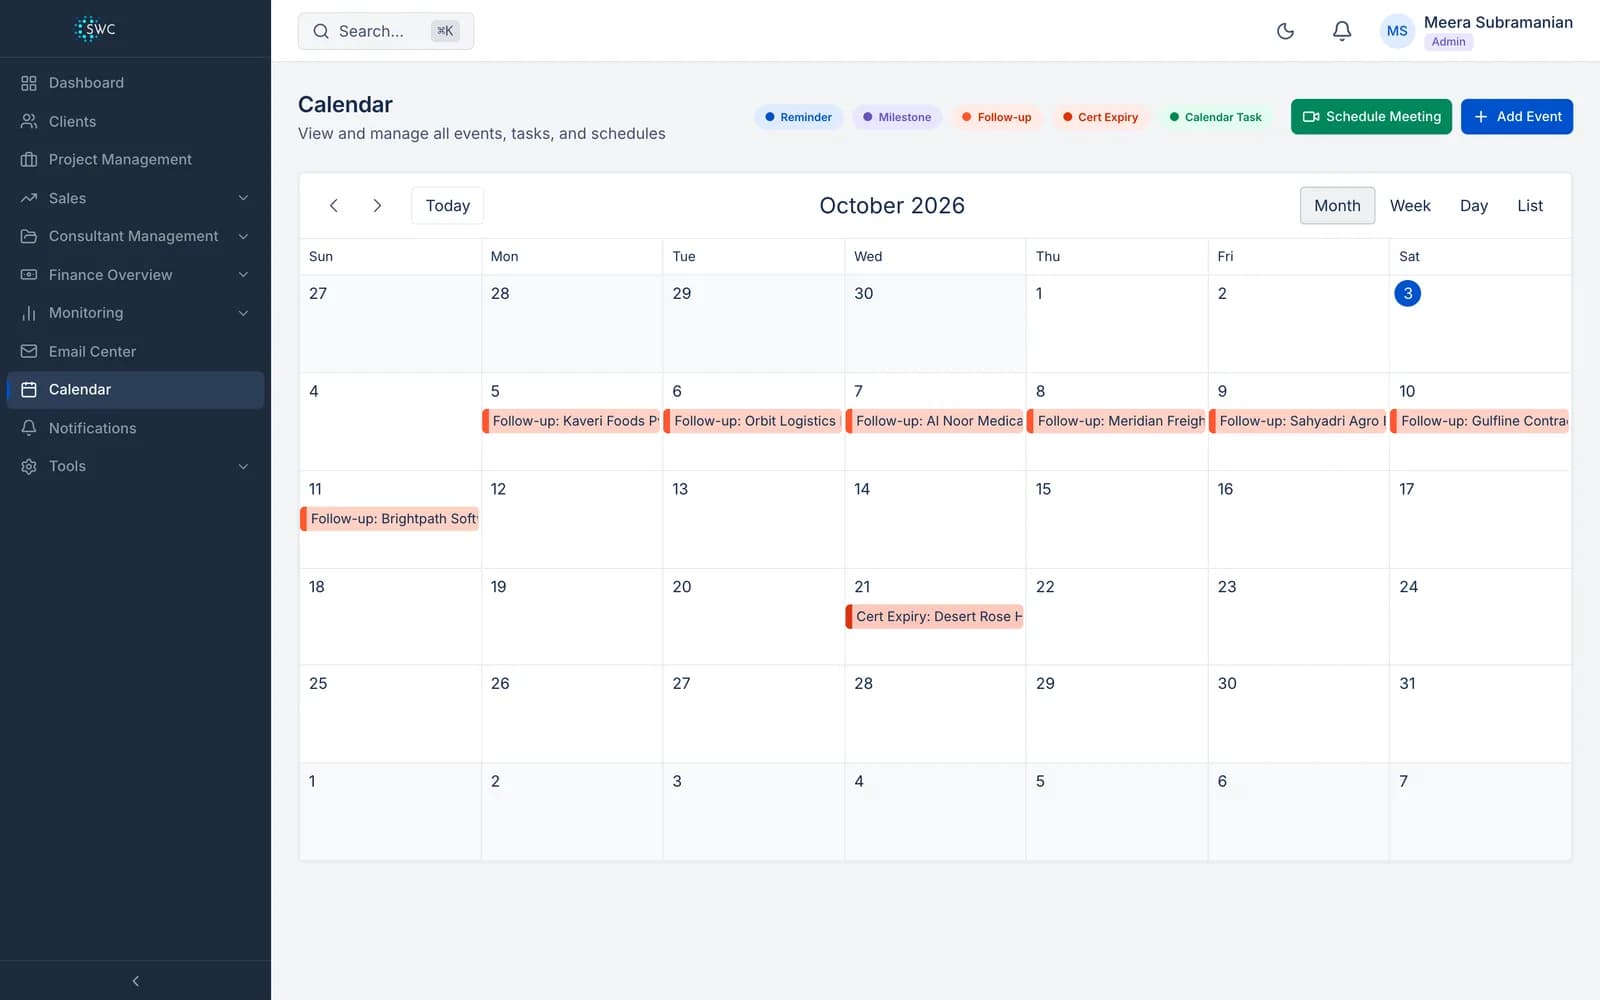
Task: Switch to List view
Action: pos(1530,205)
